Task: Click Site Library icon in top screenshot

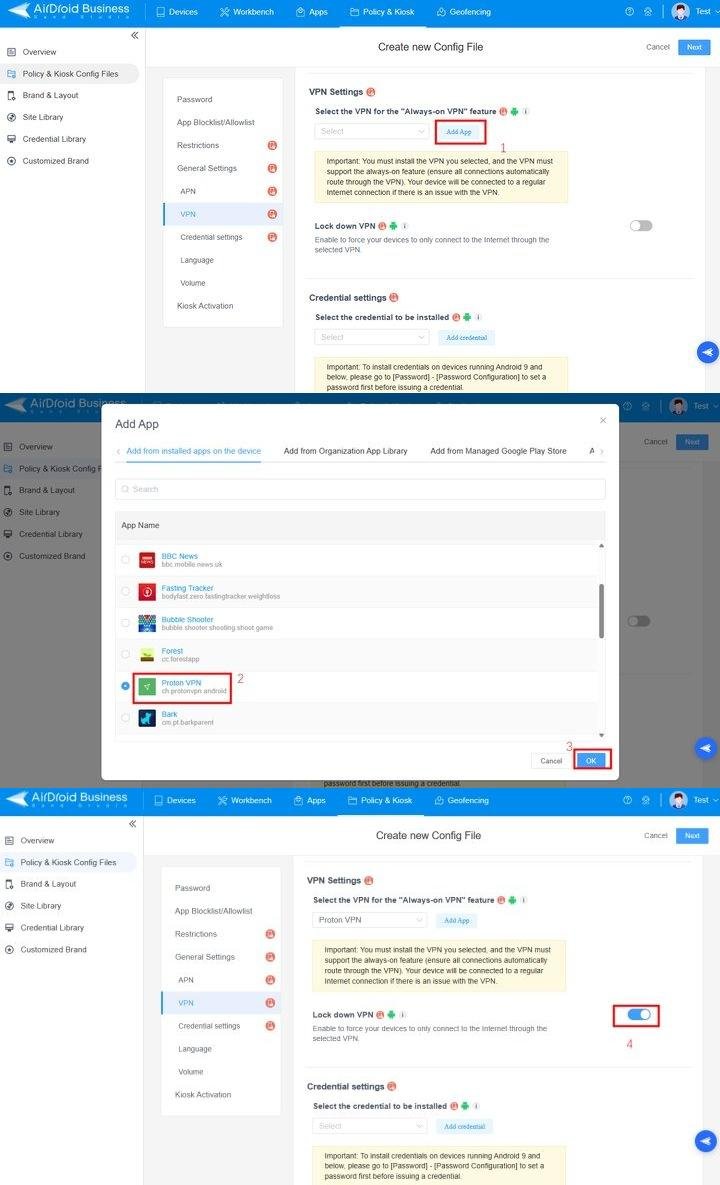Action: [x=11, y=117]
